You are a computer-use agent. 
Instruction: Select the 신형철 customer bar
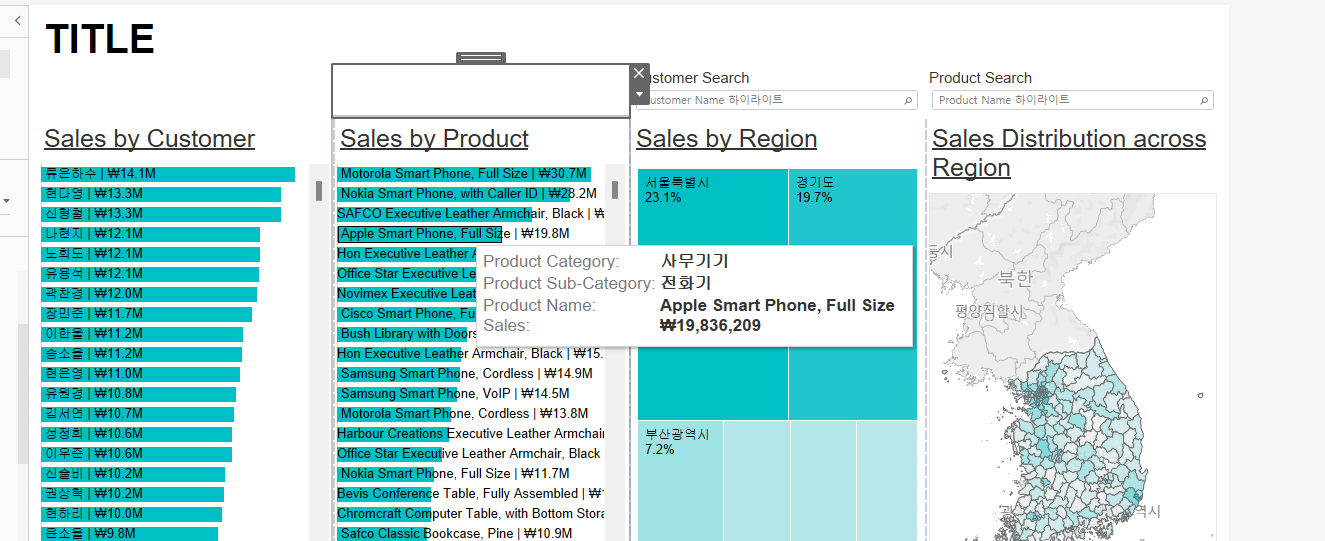161,214
